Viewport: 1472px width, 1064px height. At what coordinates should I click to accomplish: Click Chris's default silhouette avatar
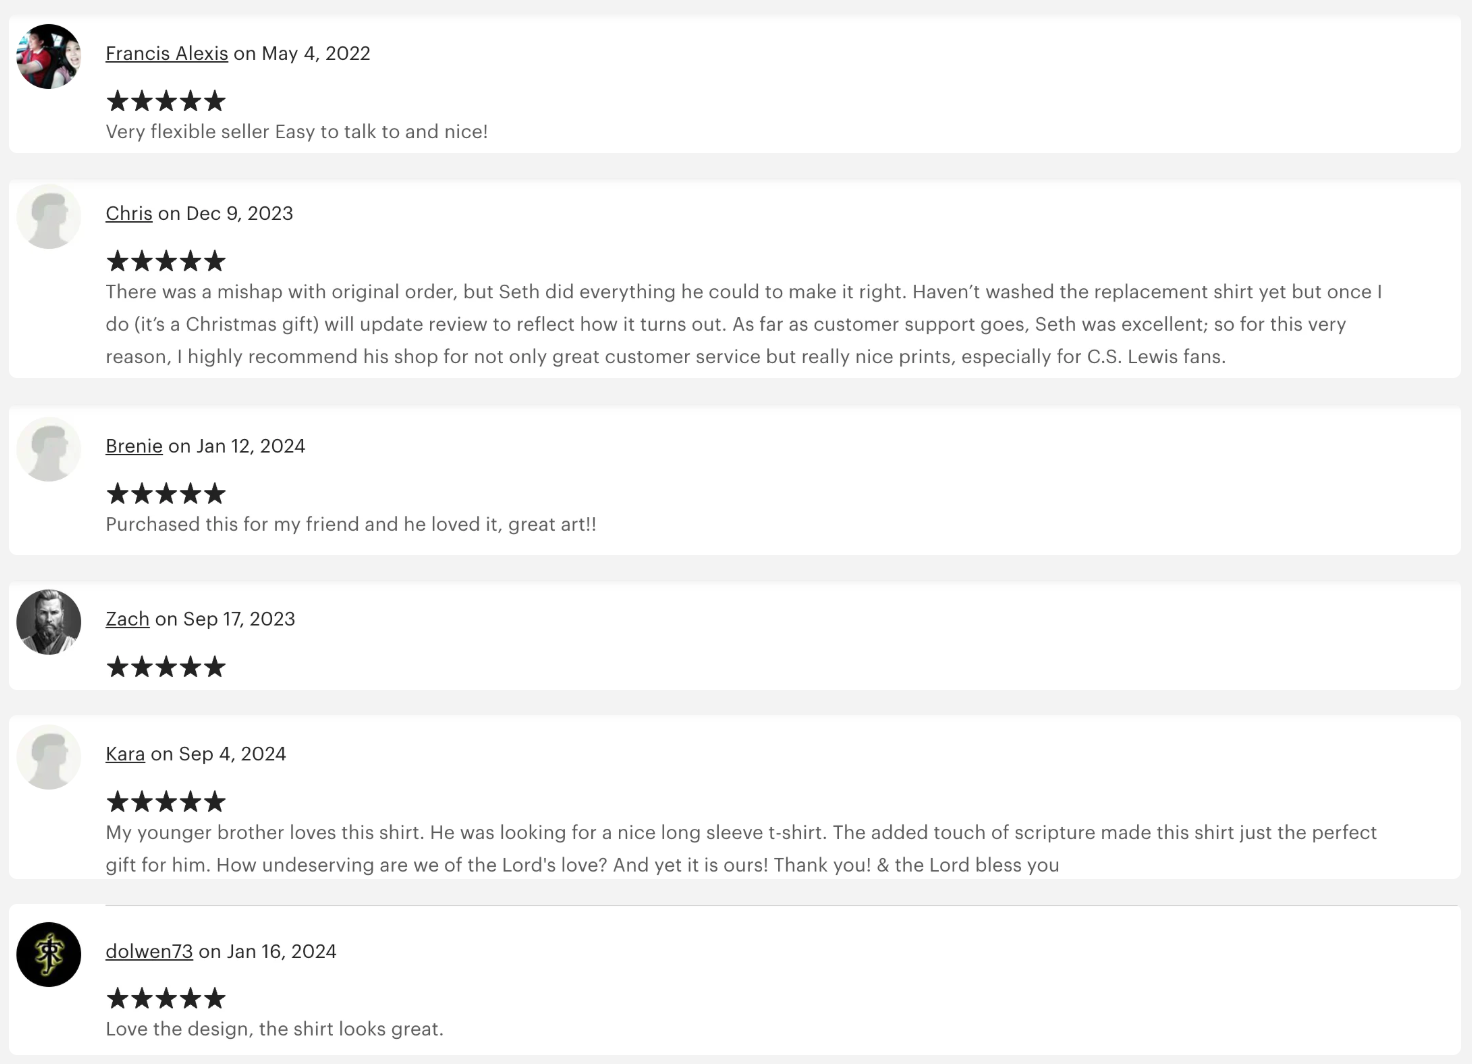click(48, 217)
